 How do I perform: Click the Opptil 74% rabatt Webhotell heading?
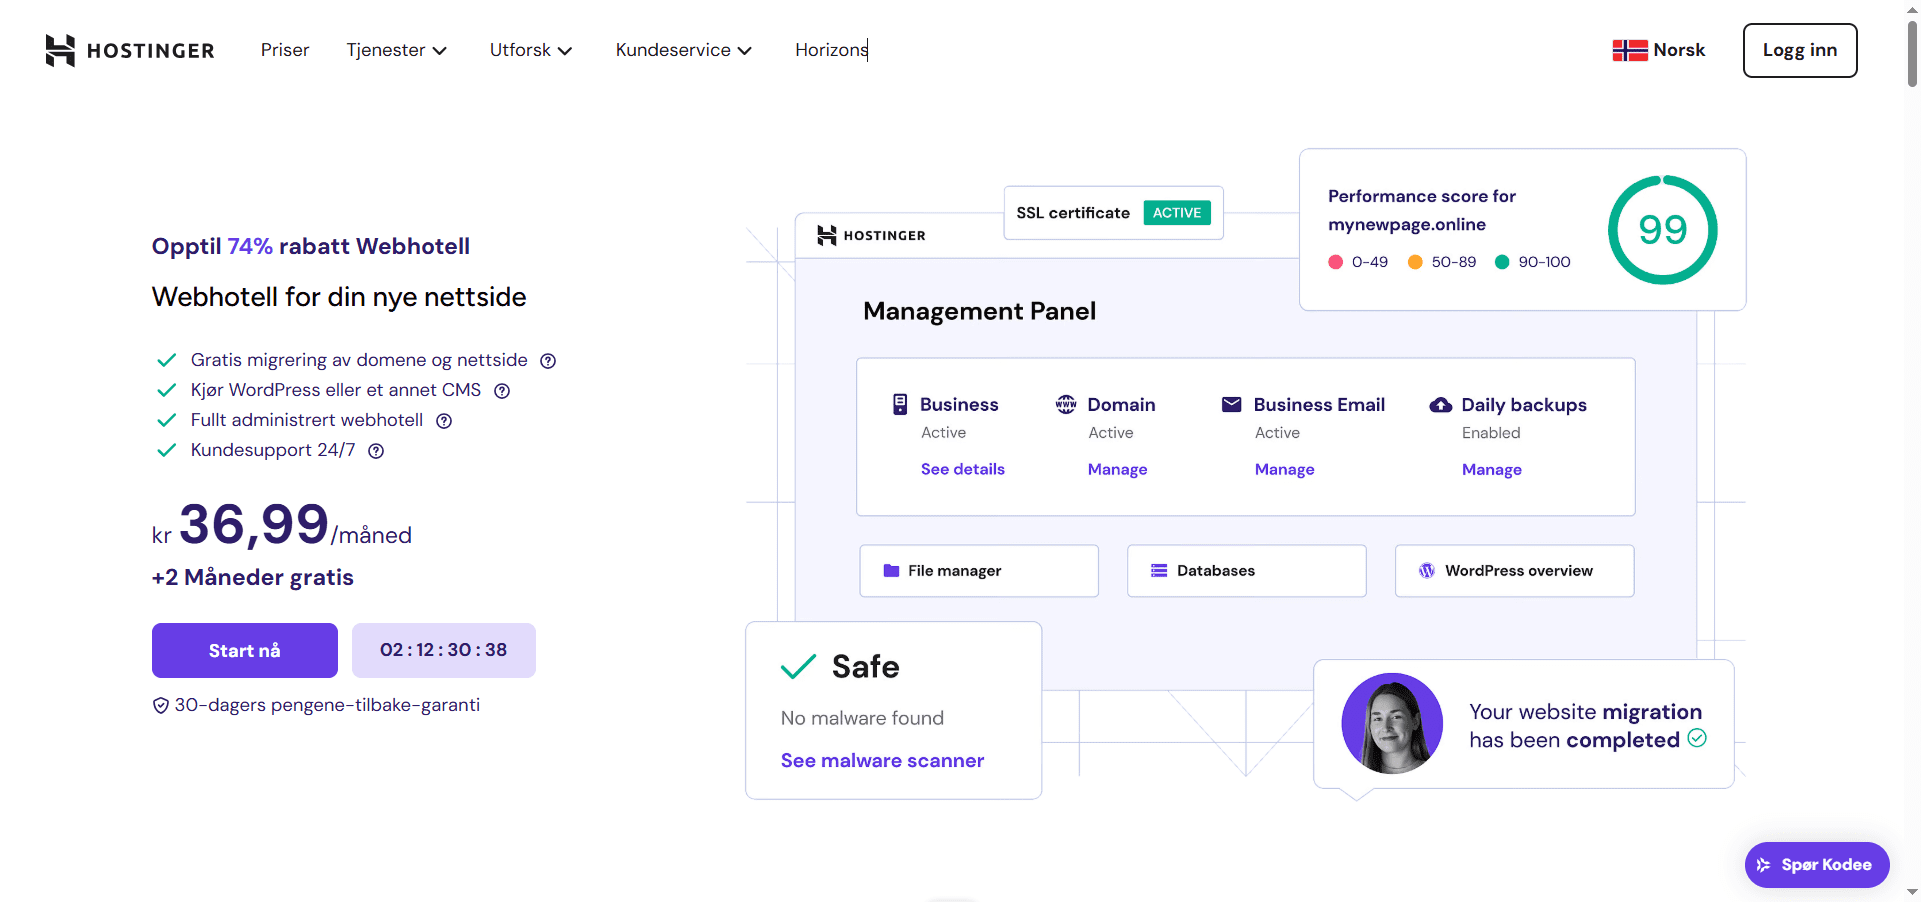pos(311,246)
